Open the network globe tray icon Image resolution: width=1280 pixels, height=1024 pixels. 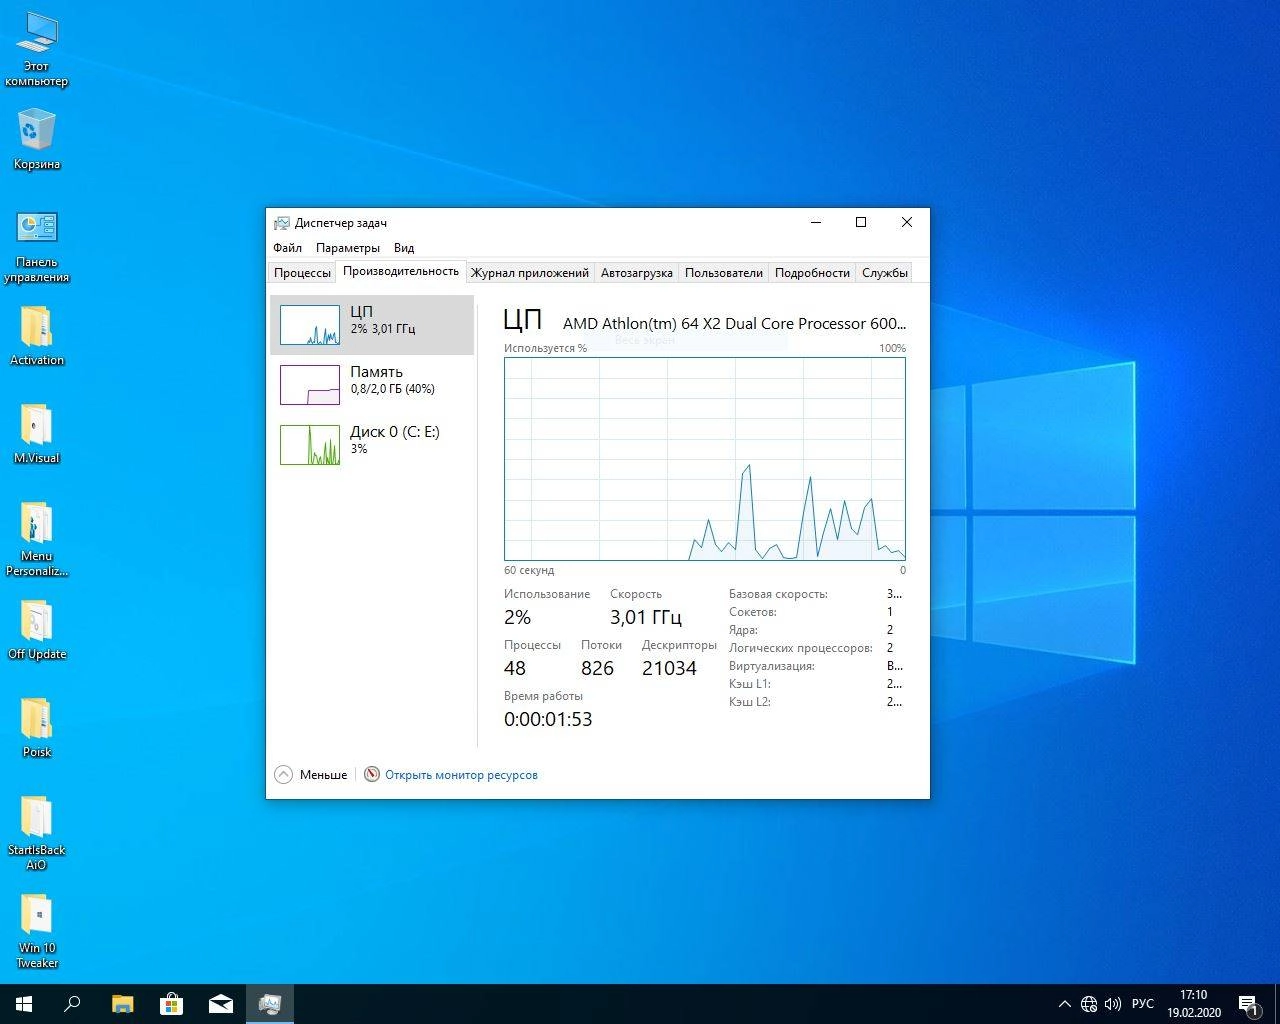pyautogui.click(x=1089, y=1004)
